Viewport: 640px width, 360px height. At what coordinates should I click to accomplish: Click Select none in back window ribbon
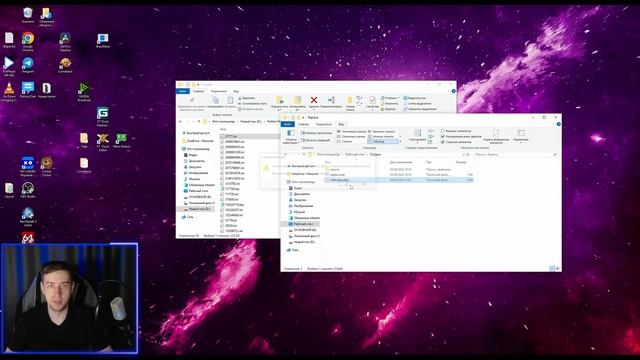click(x=417, y=104)
